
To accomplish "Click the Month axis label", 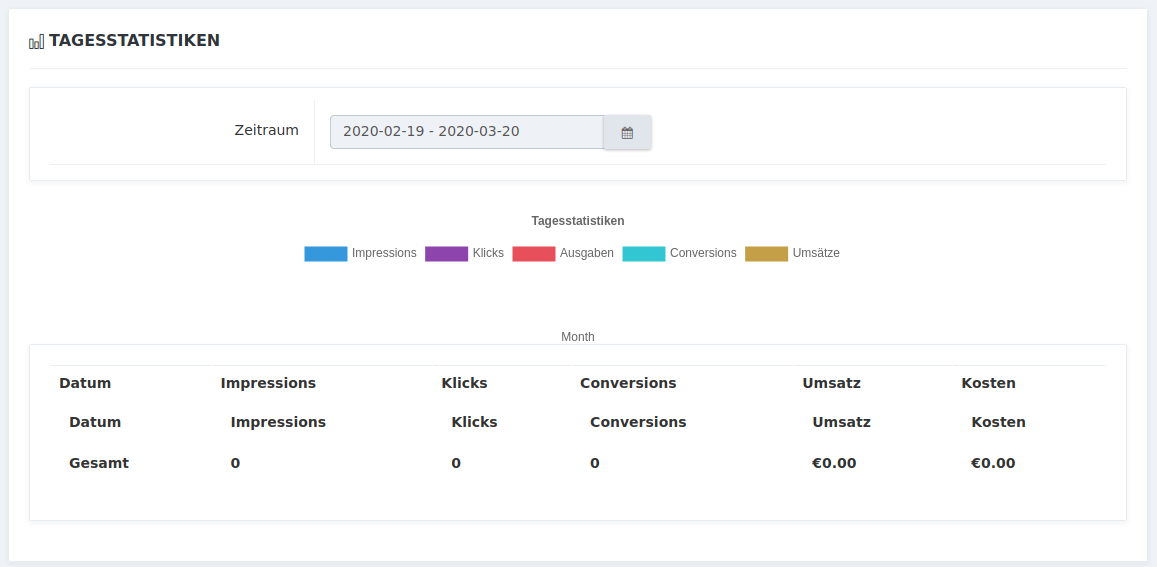I will (x=578, y=337).
